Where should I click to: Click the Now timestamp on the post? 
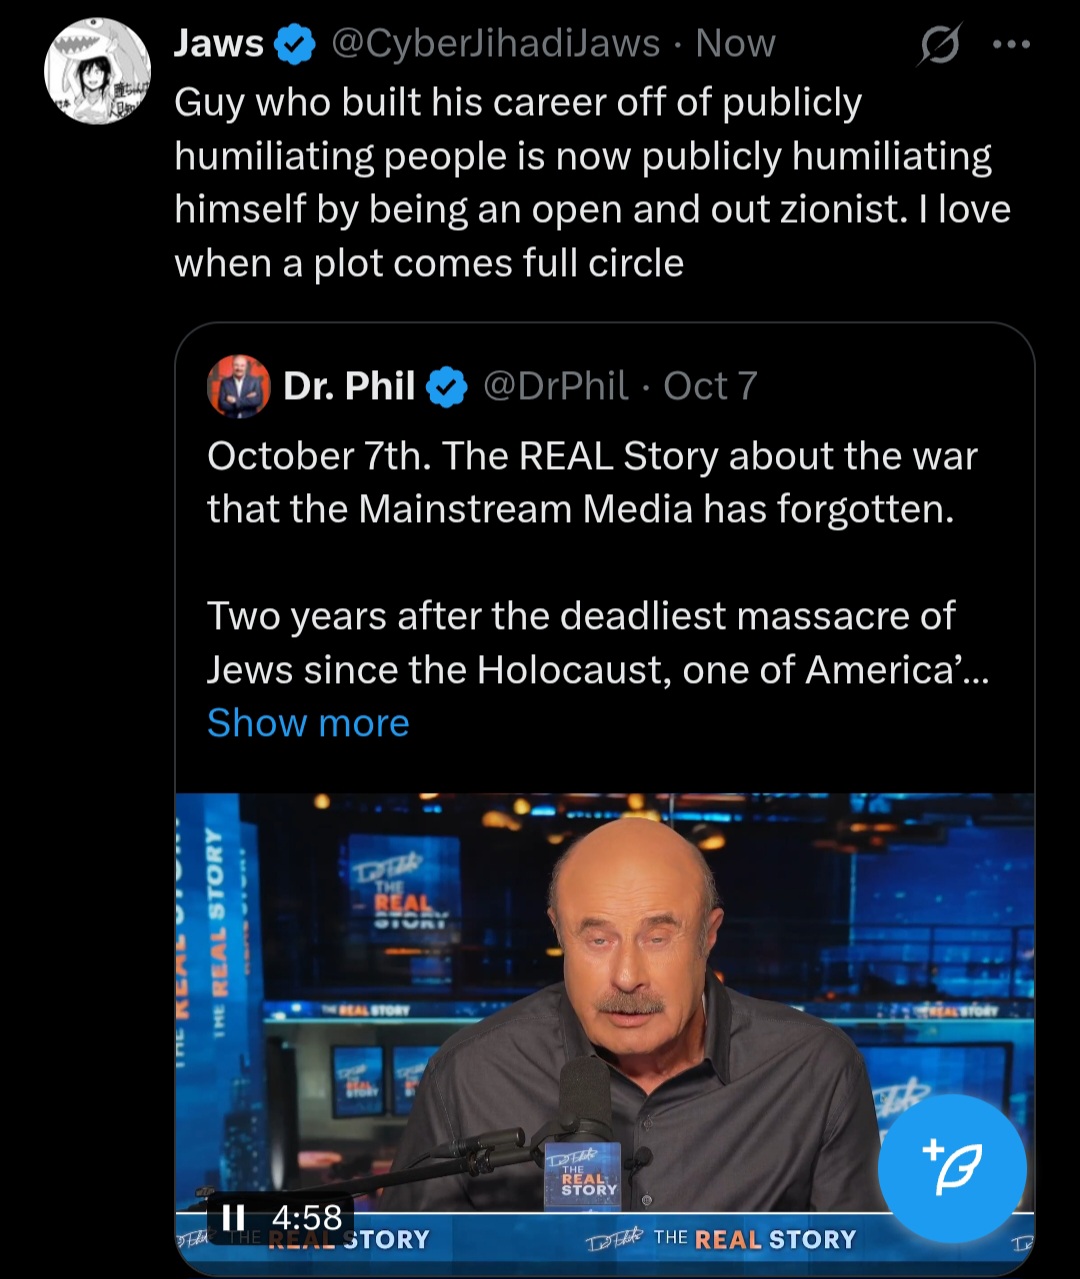735,44
